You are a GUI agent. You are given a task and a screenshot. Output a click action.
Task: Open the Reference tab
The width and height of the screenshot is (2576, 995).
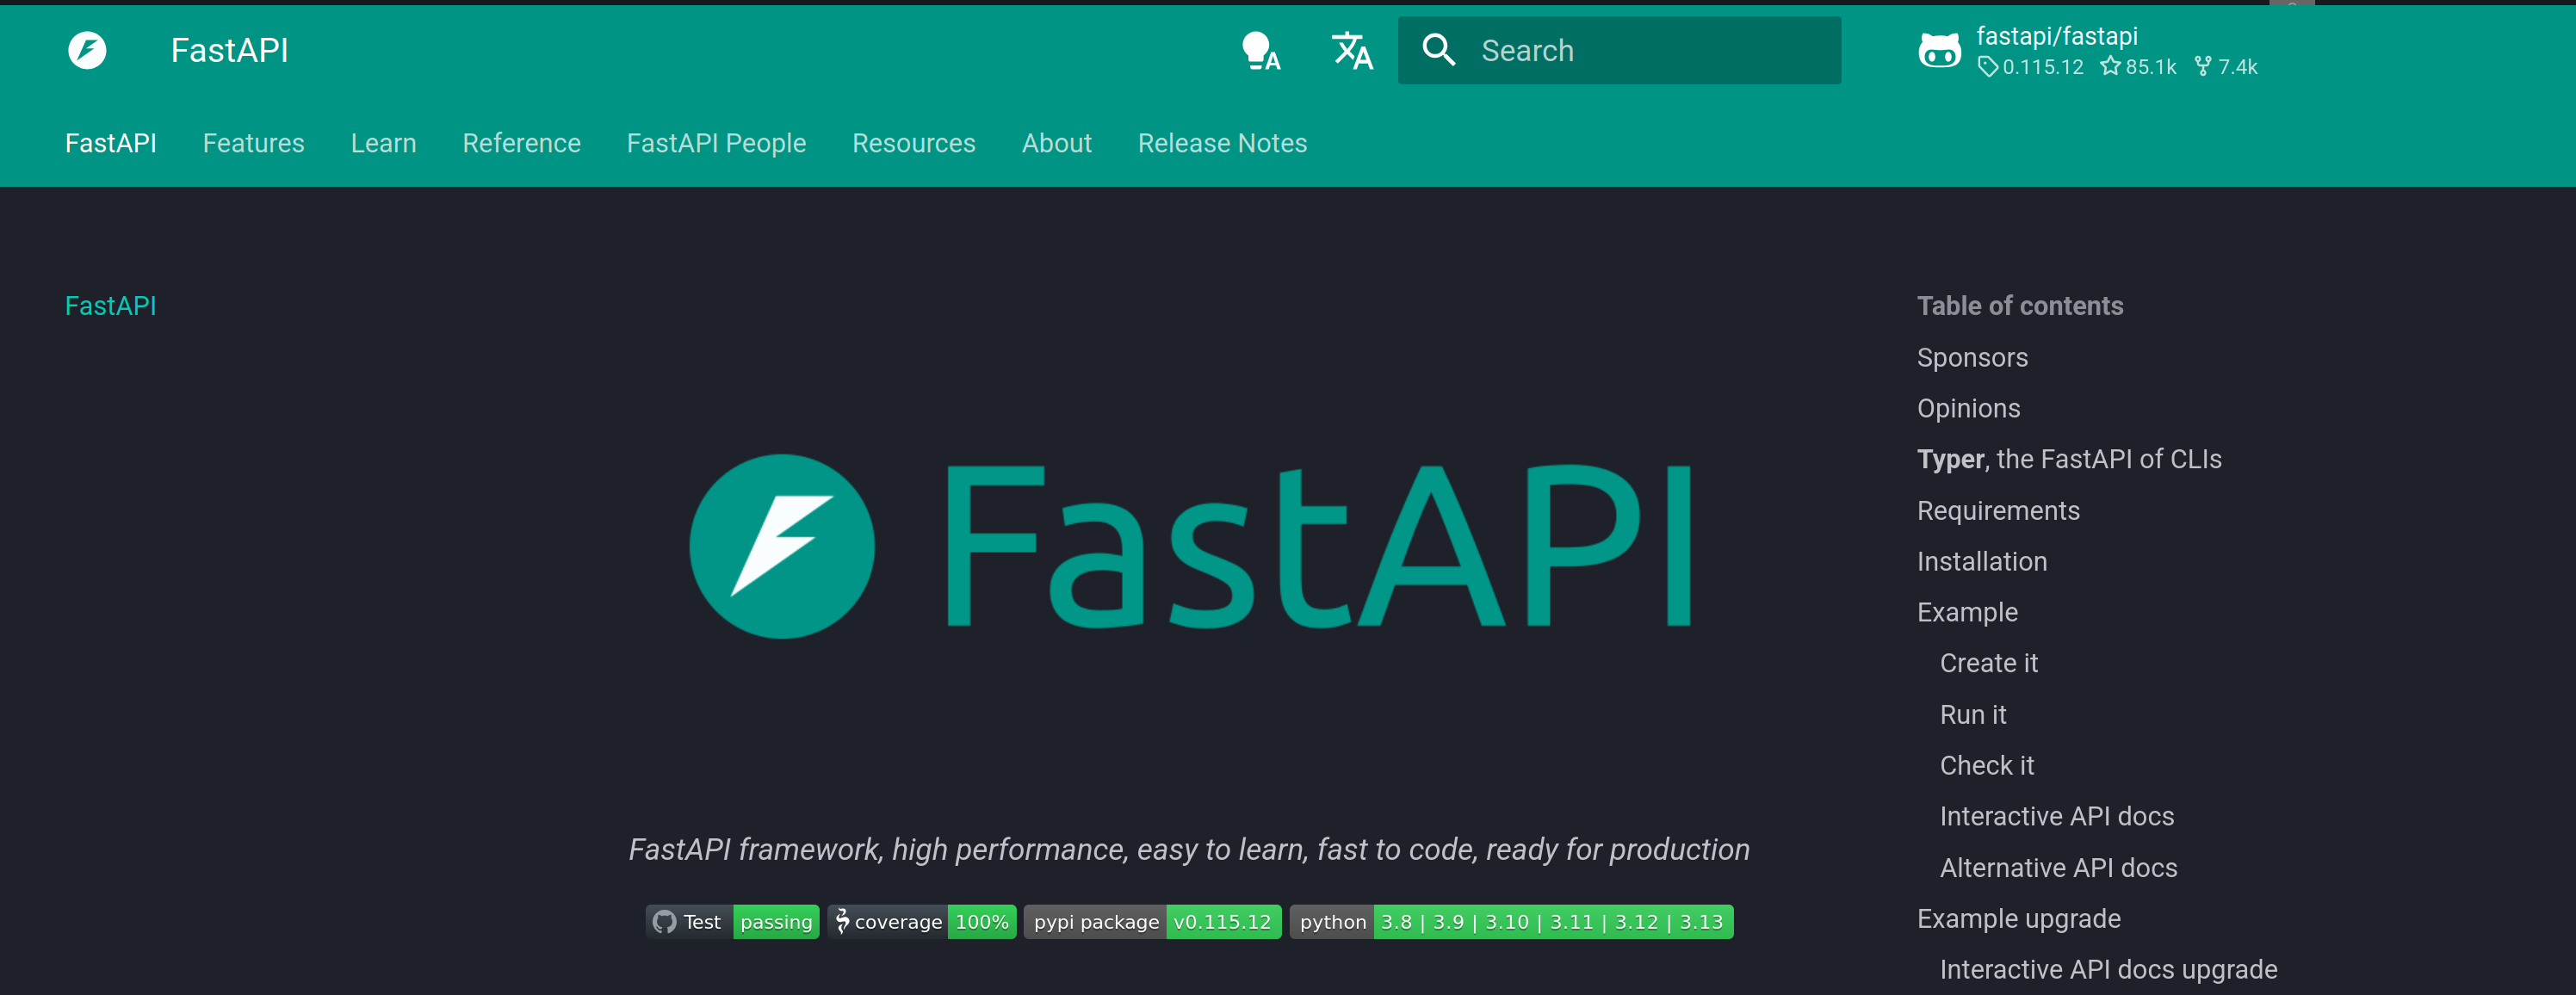pyautogui.click(x=521, y=143)
